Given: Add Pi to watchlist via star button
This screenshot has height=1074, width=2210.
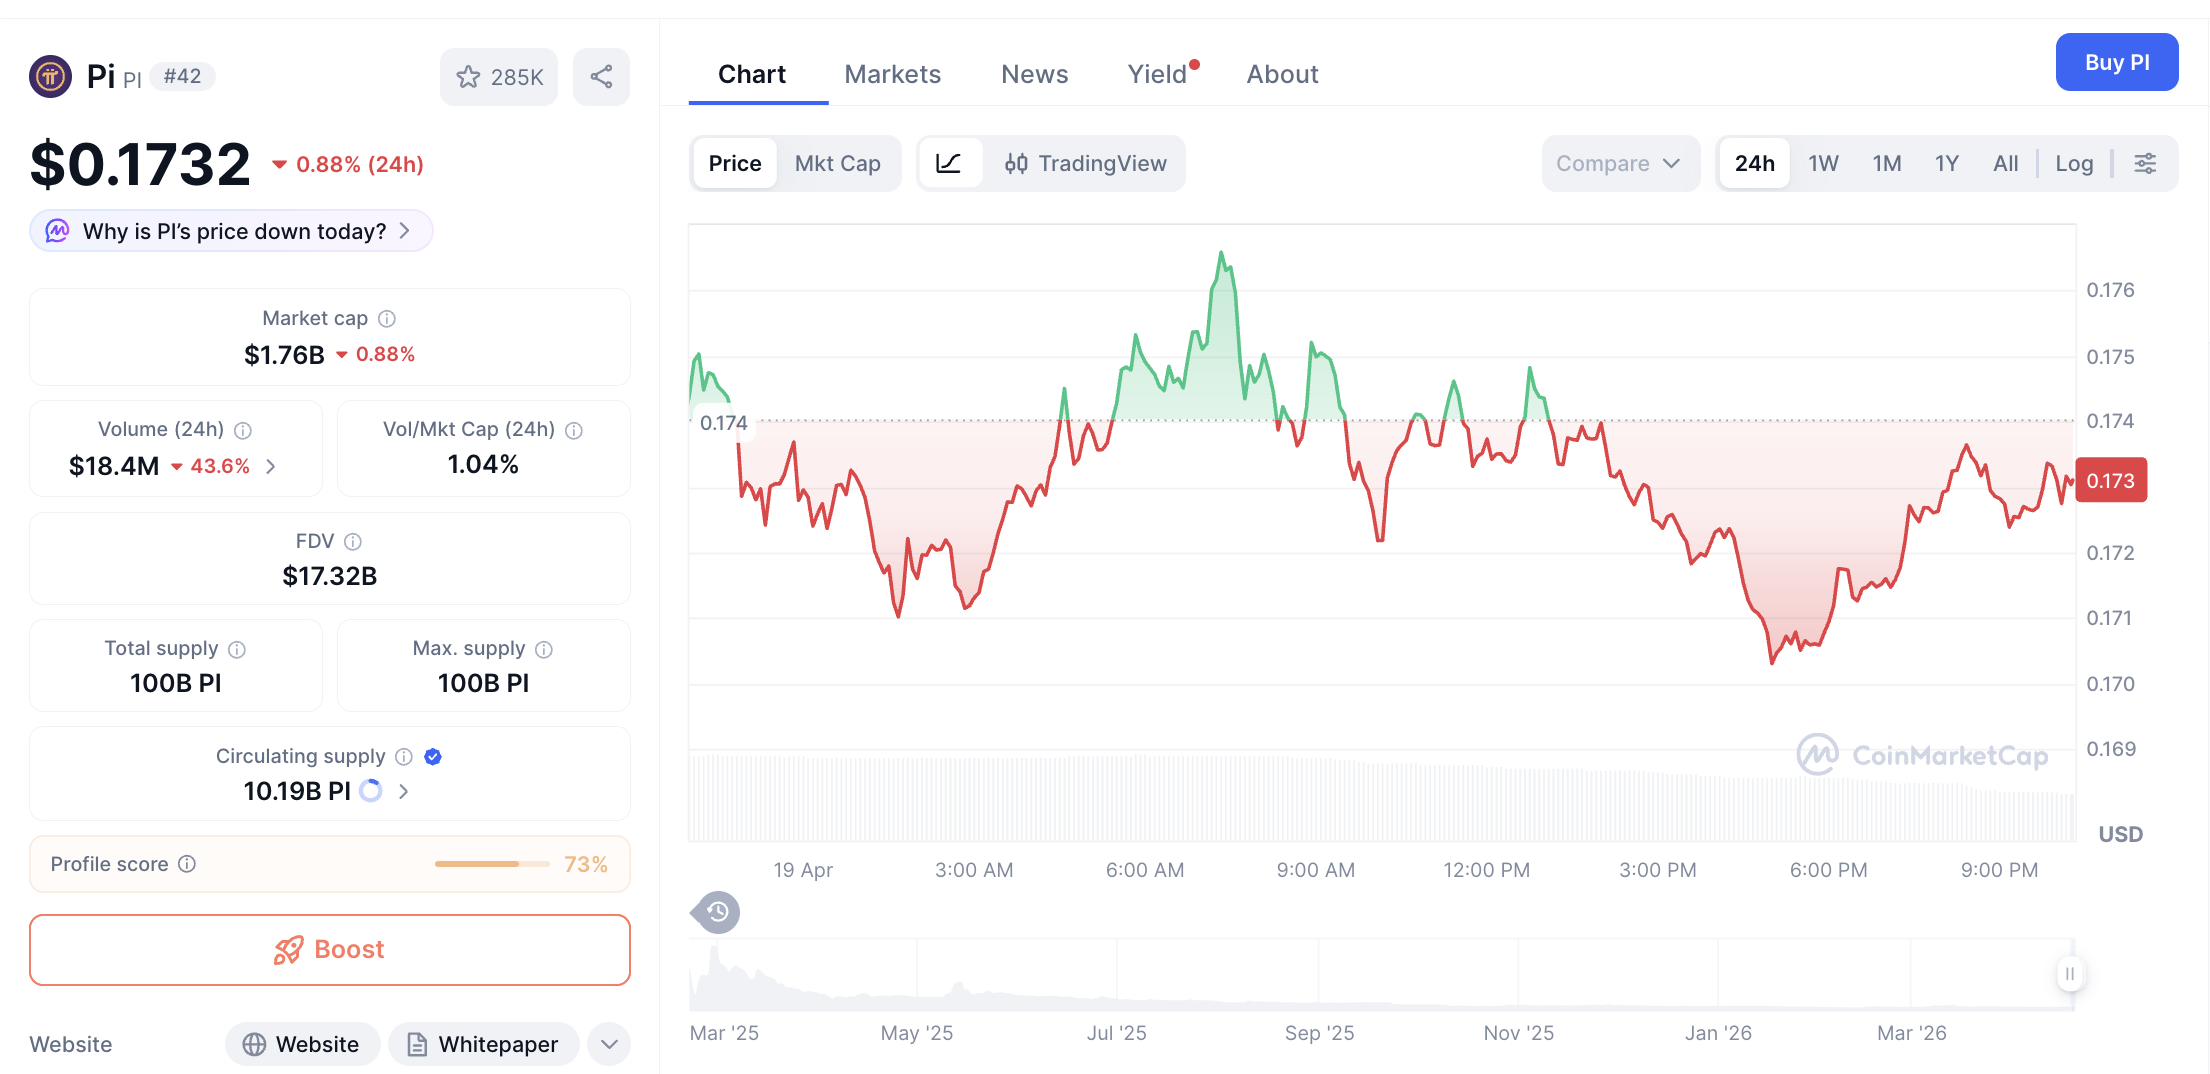Looking at the screenshot, I should pos(499,77).
